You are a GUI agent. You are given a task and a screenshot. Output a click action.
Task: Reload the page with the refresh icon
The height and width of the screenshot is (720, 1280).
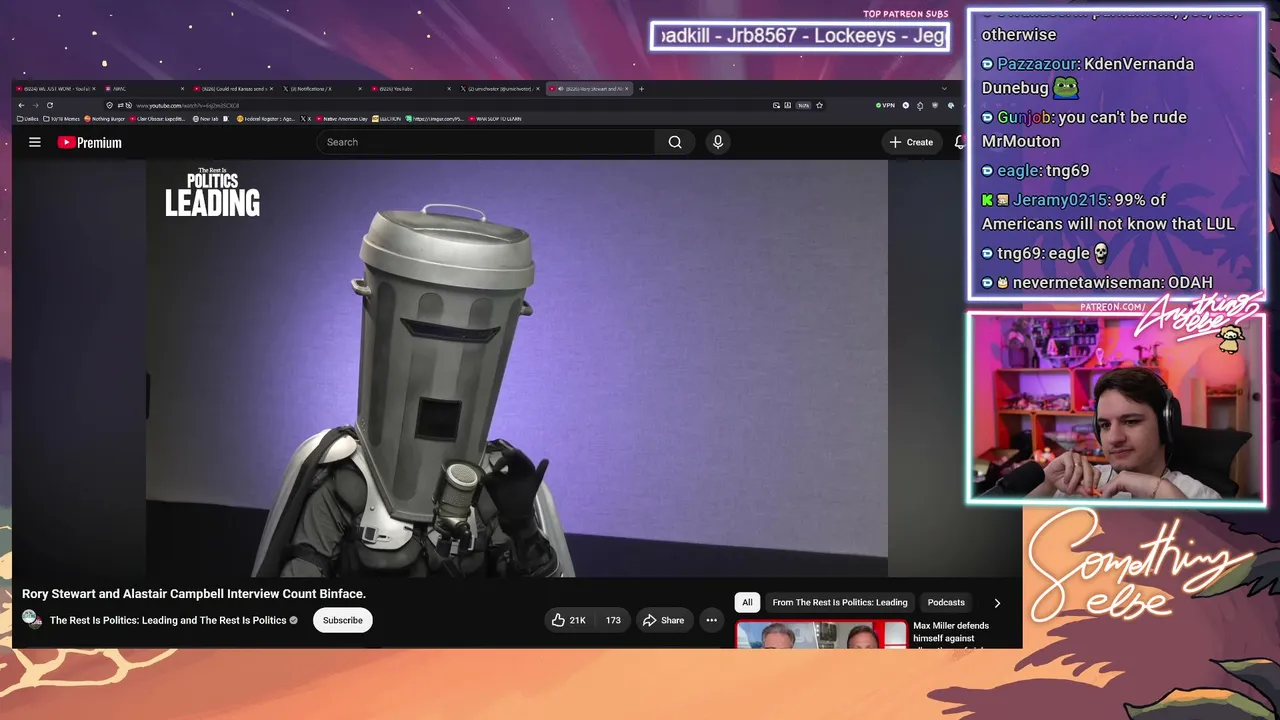click(49, 105)
